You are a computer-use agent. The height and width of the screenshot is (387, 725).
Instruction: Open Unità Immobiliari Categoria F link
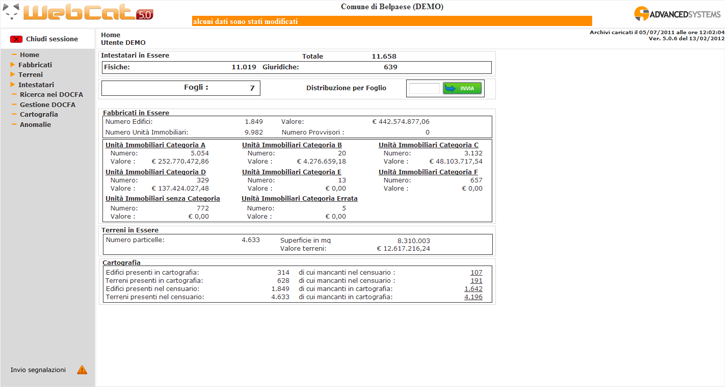[428, 172]
